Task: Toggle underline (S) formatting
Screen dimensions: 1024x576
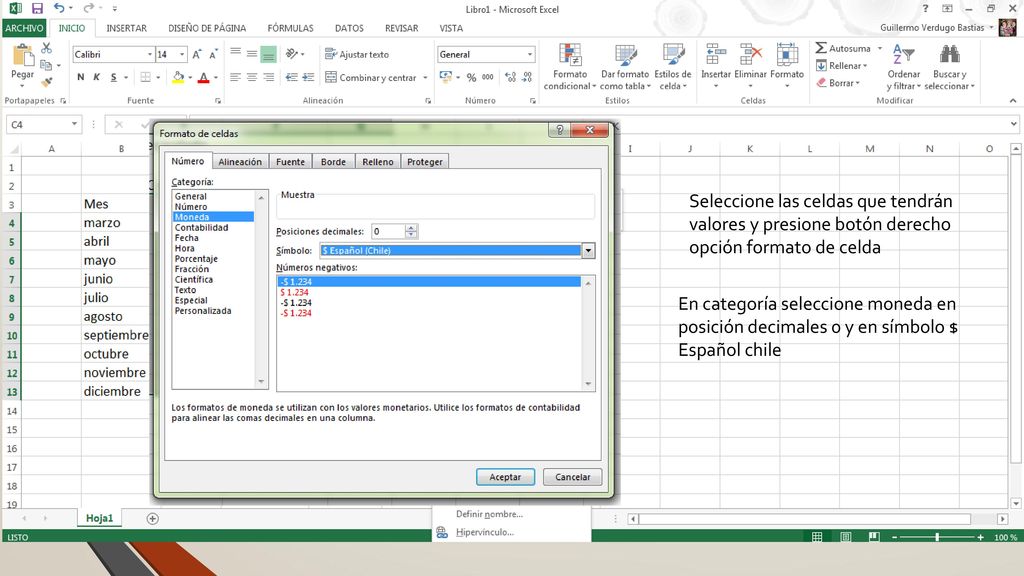Action: [114, 77]
